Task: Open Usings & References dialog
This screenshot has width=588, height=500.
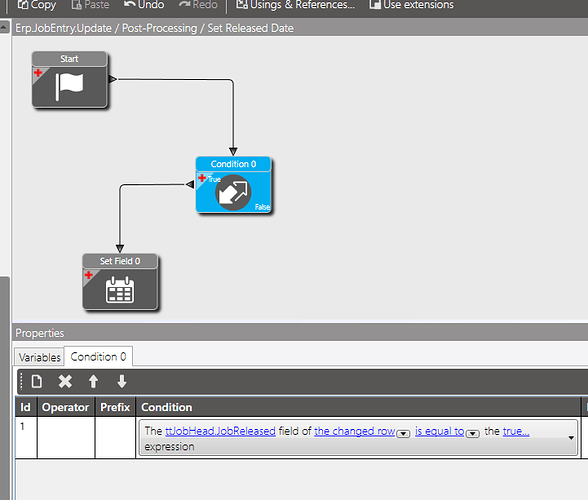Action: pos(295,5)
